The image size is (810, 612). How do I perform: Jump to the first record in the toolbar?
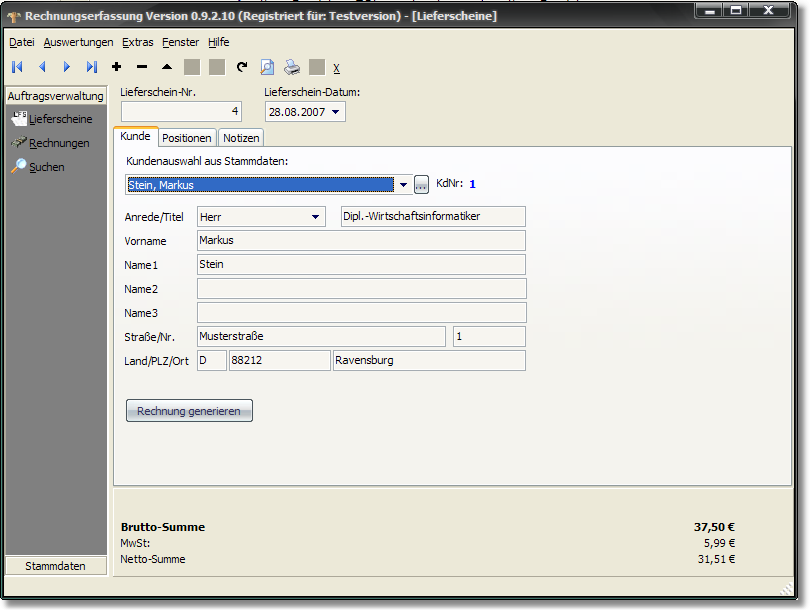click(x=17, y=67)
